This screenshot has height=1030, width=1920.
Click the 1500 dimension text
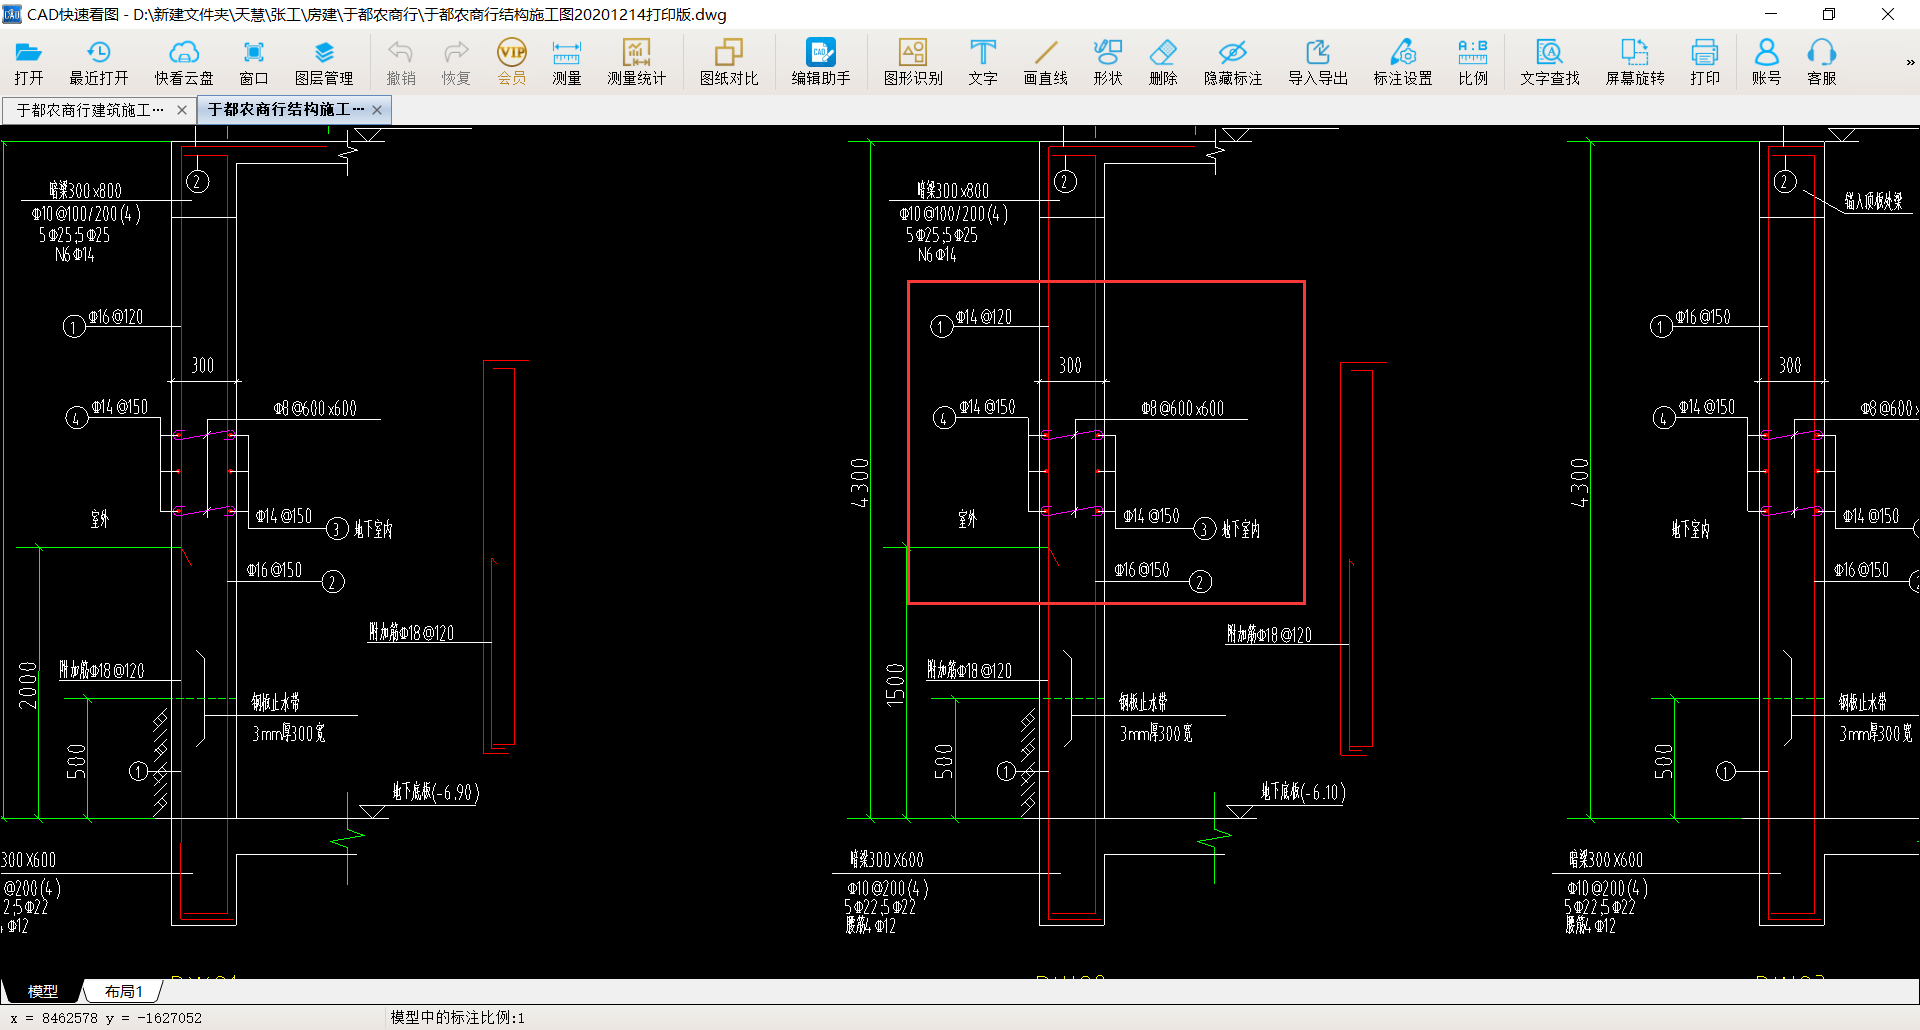(x=895, y=685)
